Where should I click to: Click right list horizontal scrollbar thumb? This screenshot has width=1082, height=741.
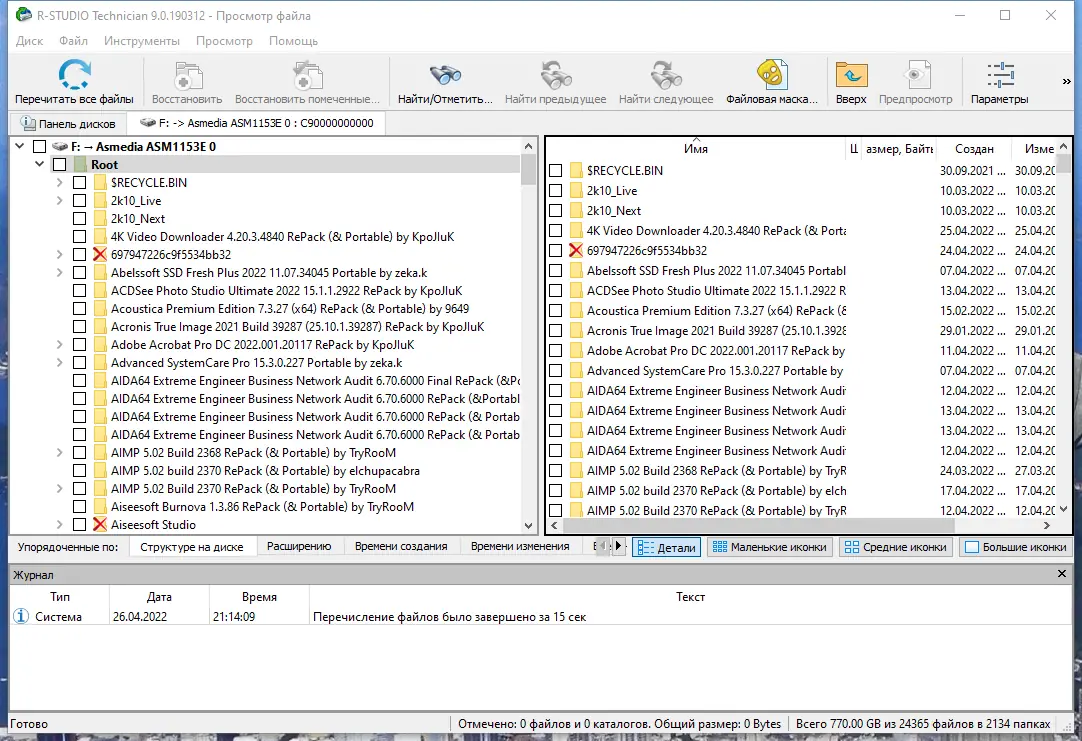coord(758,525)
